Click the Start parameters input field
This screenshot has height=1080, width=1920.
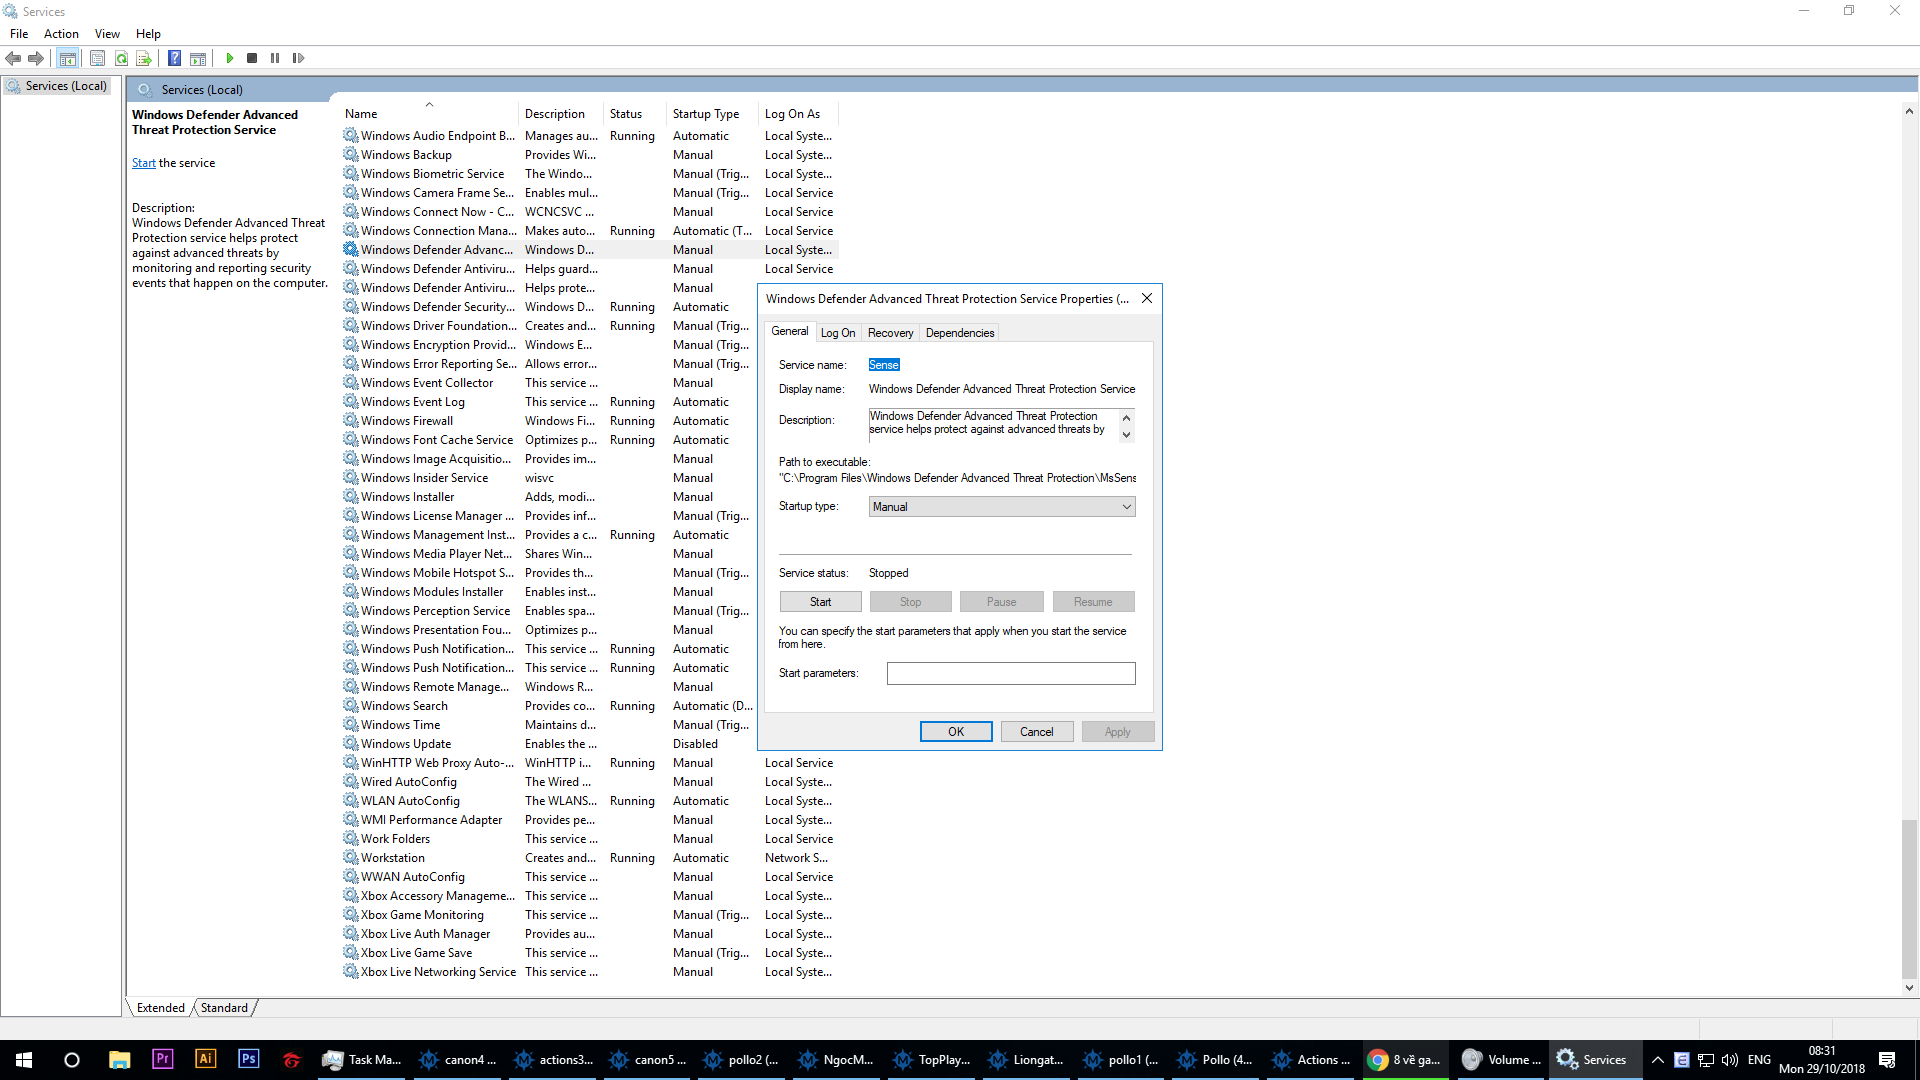1011,673
